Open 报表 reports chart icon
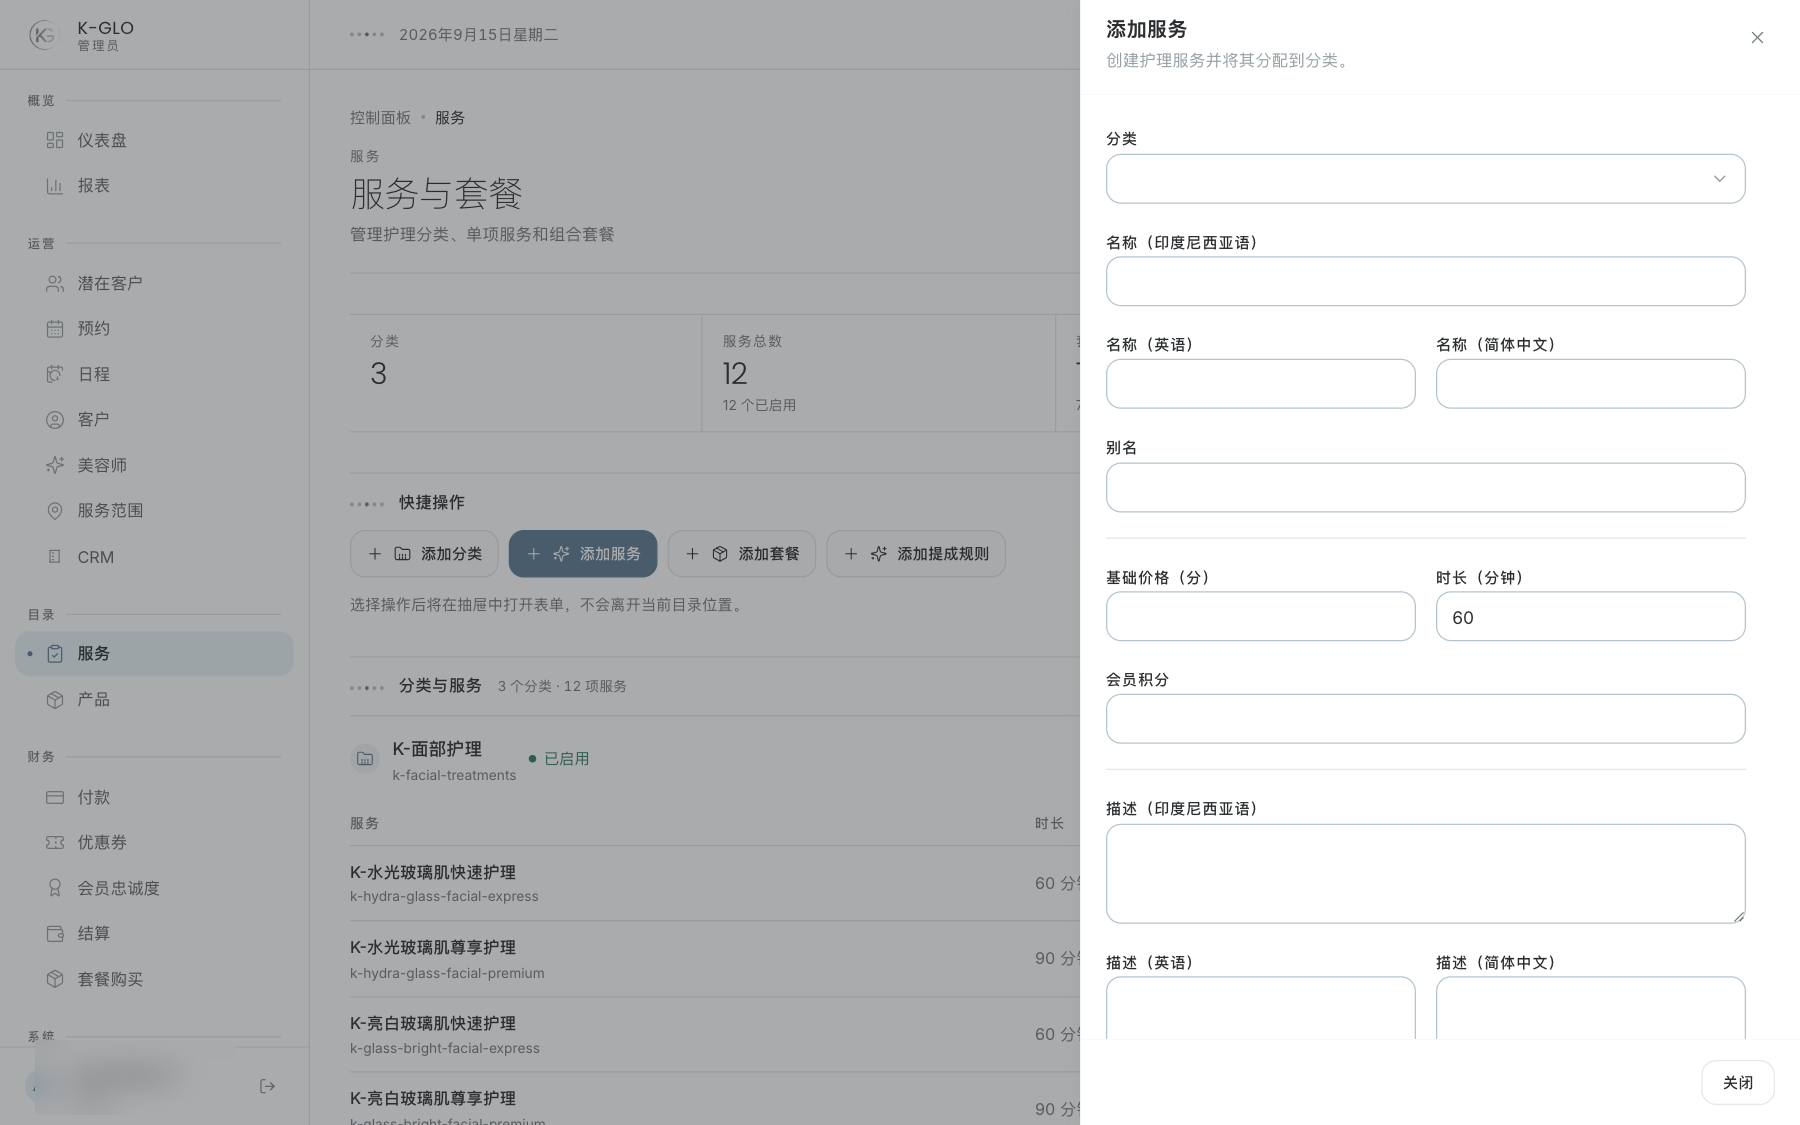Image resolution: width=1800 pixels, height=1125 pixels. 55,186
